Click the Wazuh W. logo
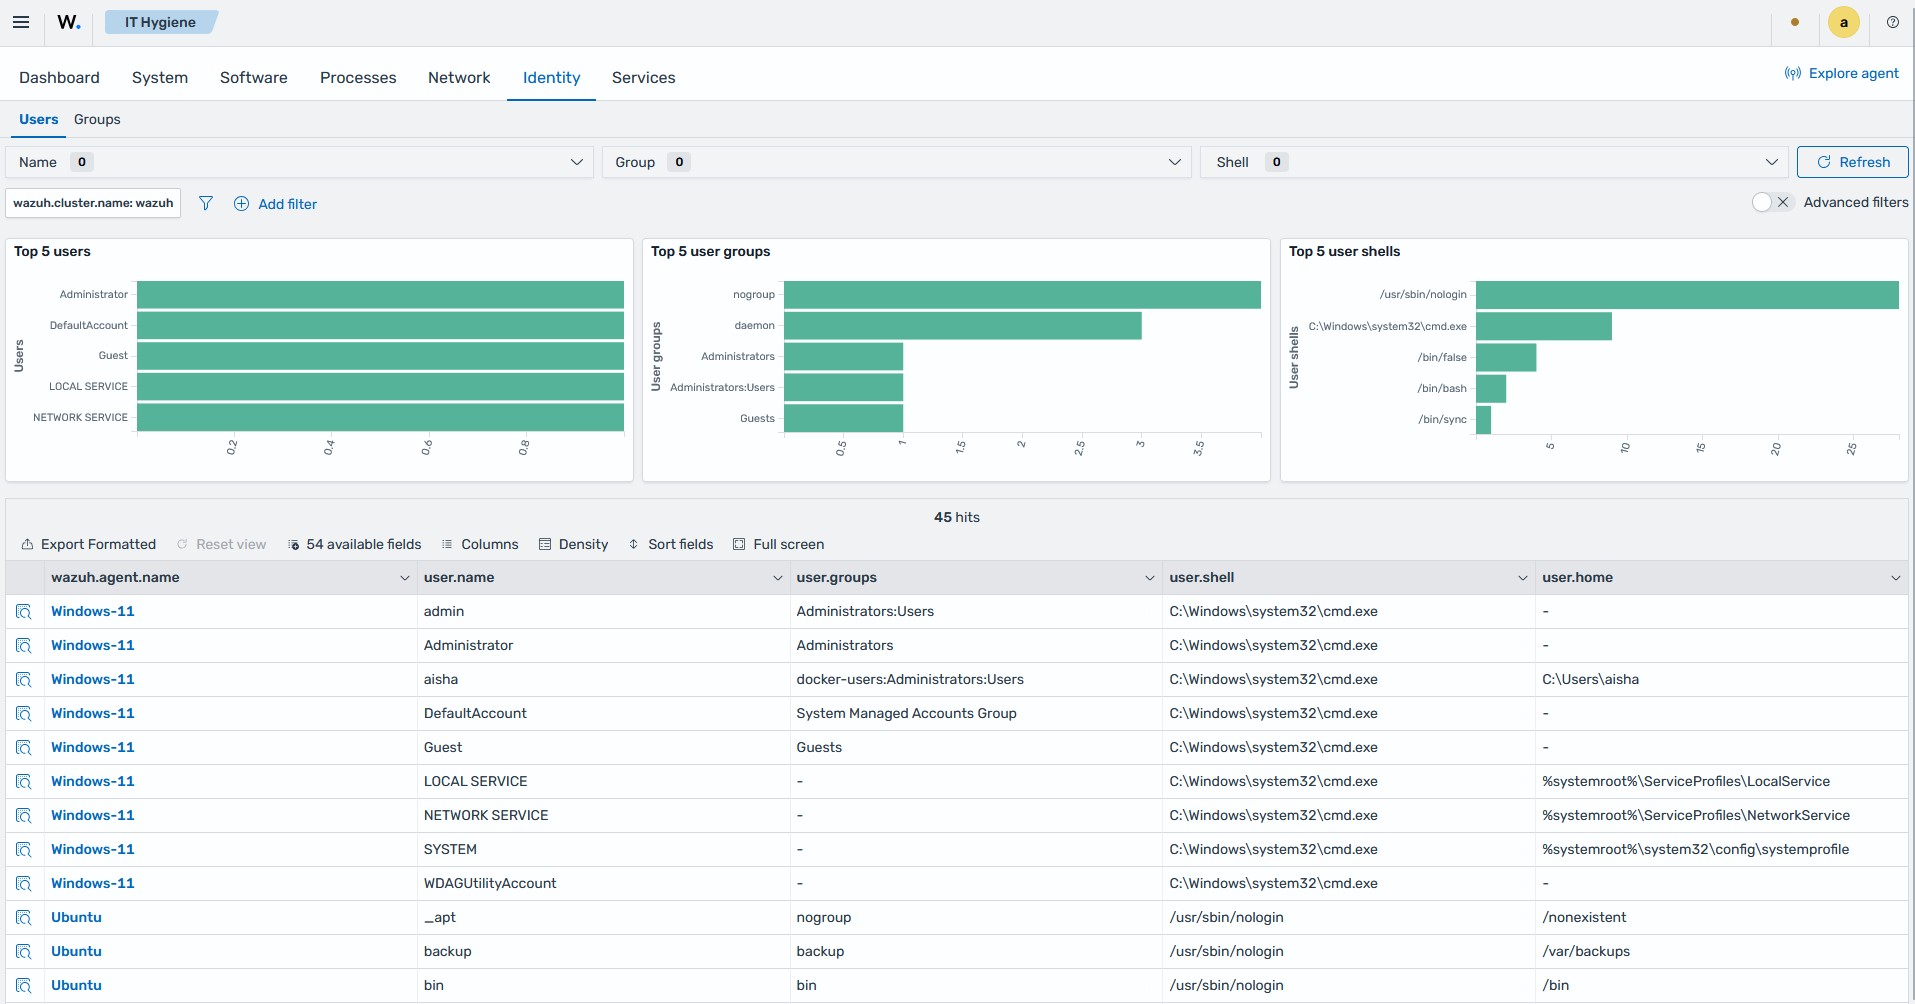Screen dimensions: 1915x1004 [x=68, y=22]
